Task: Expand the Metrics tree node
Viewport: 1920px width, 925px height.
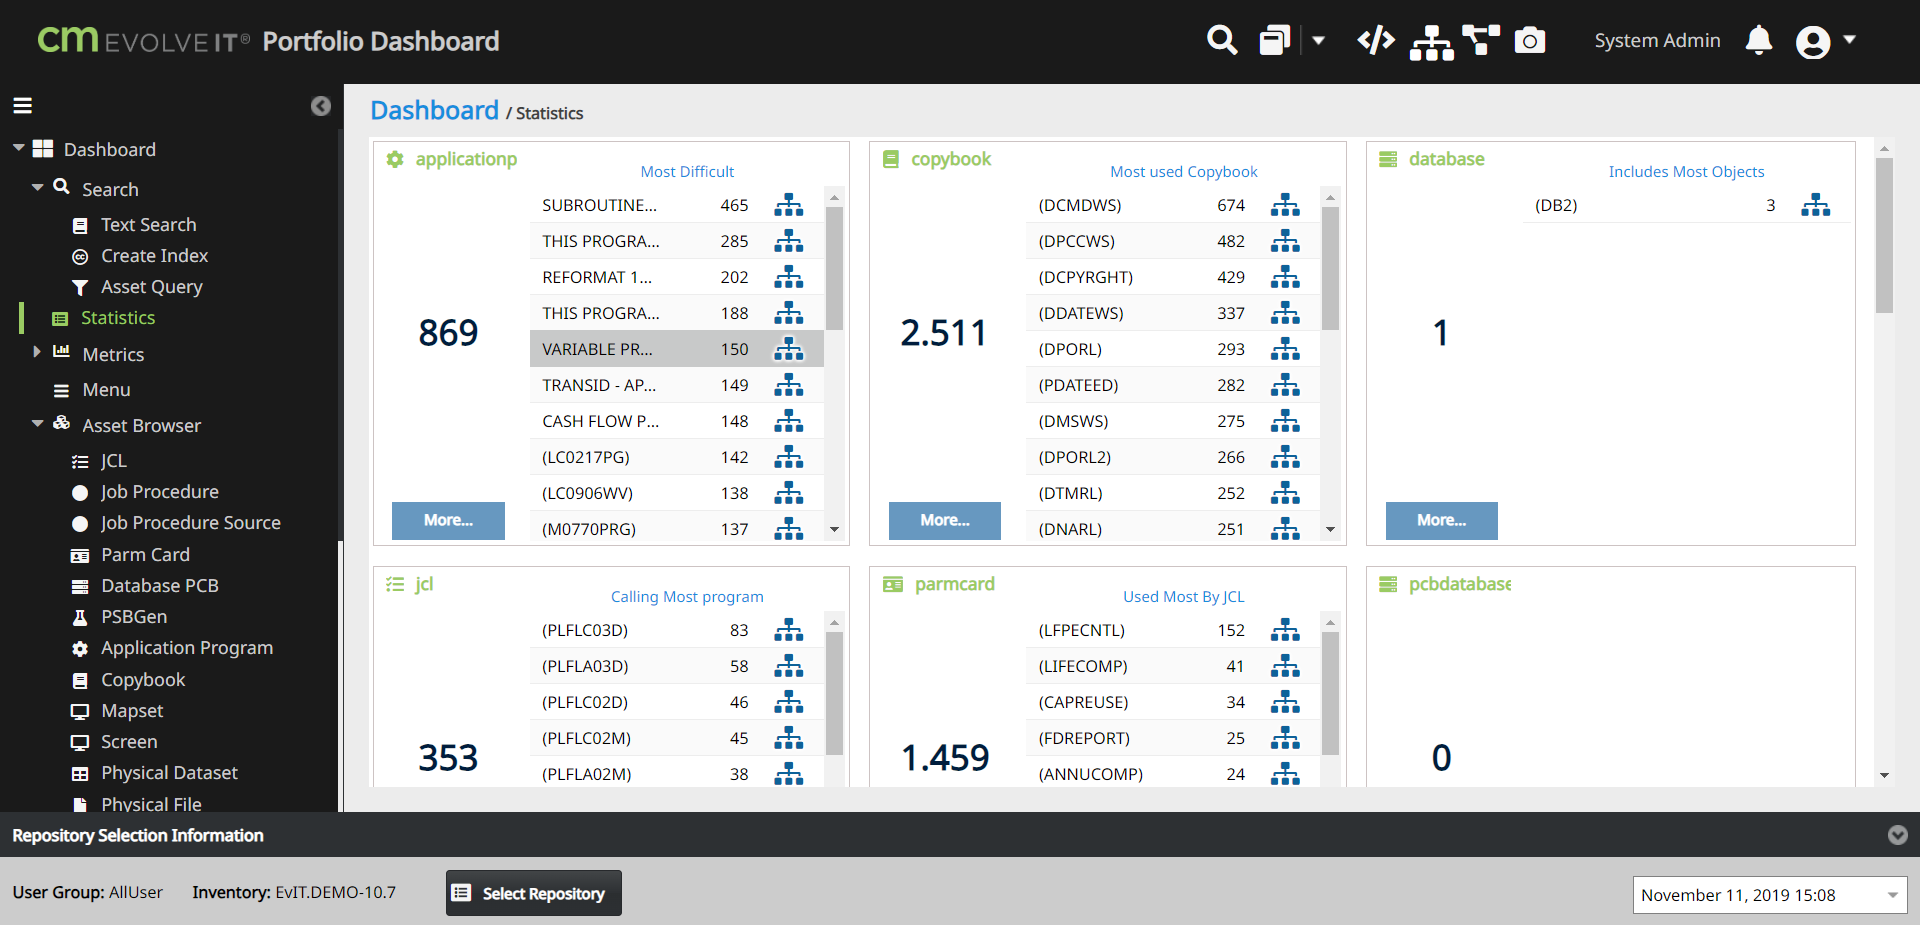Action: coord(37,352)
